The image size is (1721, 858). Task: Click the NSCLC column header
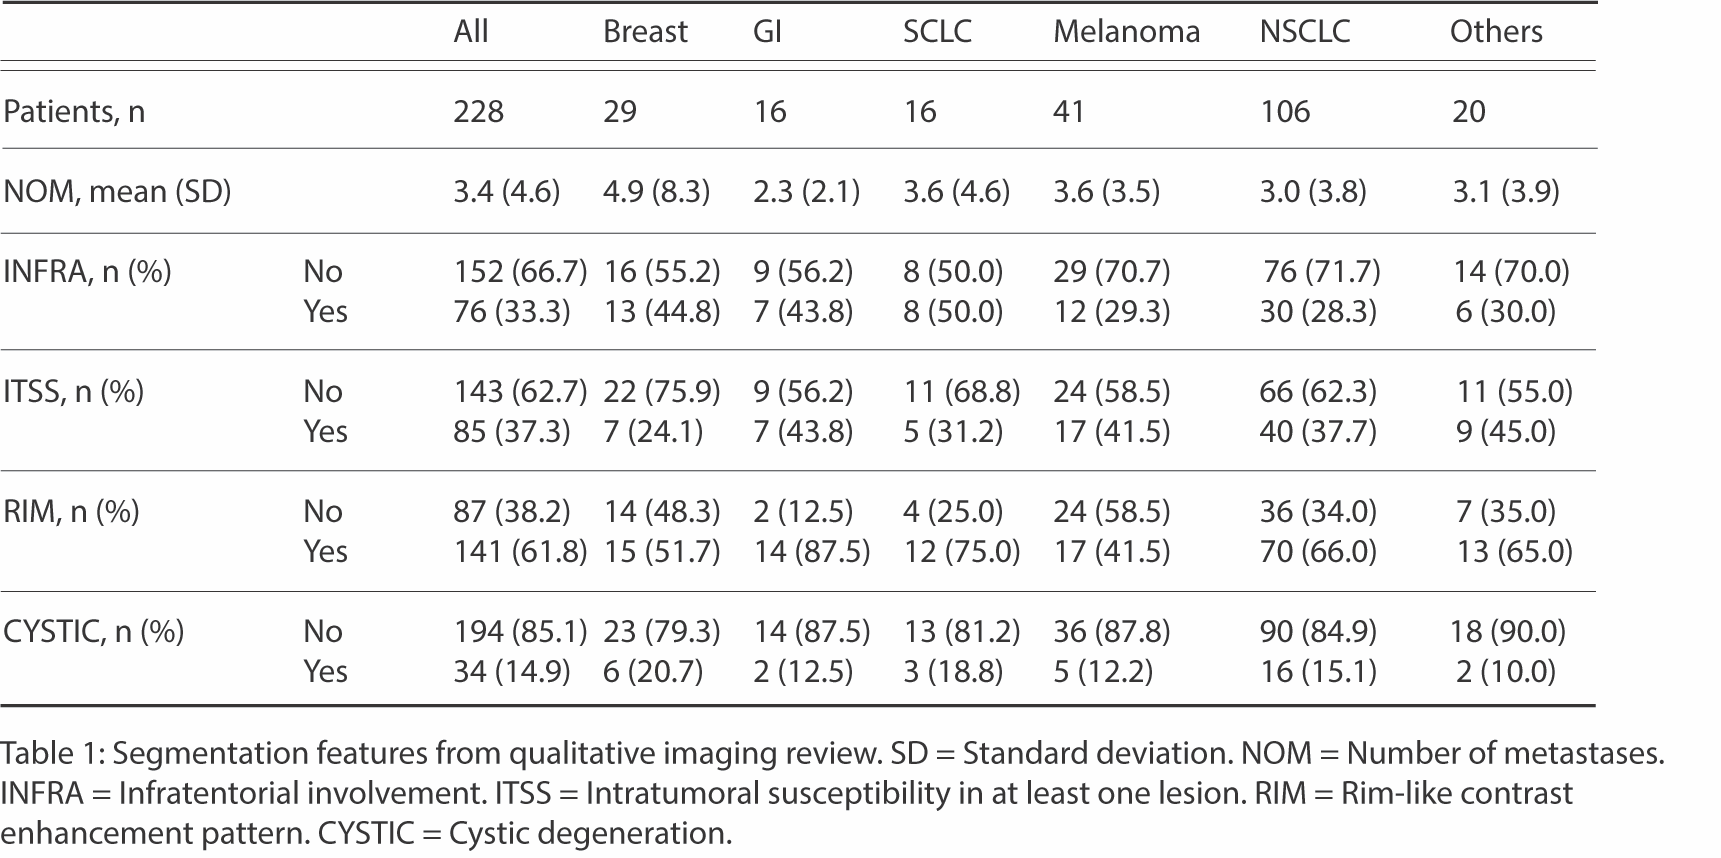(x=1304, y=32)
